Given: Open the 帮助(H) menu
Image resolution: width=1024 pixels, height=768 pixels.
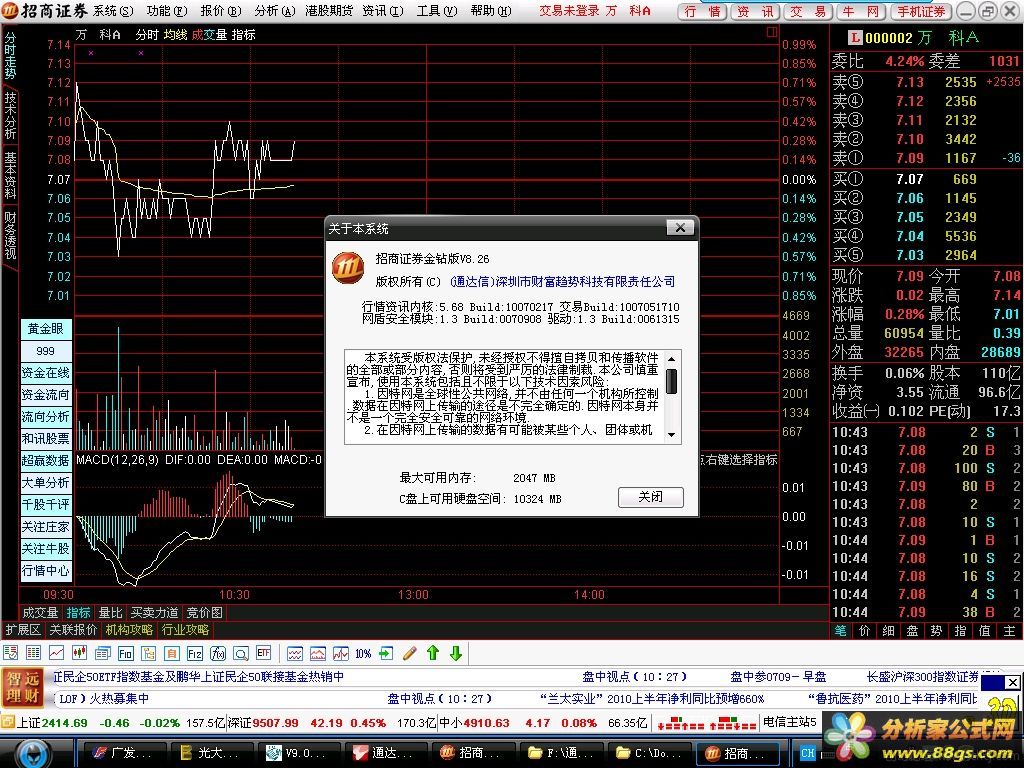Looking at the screenshot, I should (x=490, y=10).
